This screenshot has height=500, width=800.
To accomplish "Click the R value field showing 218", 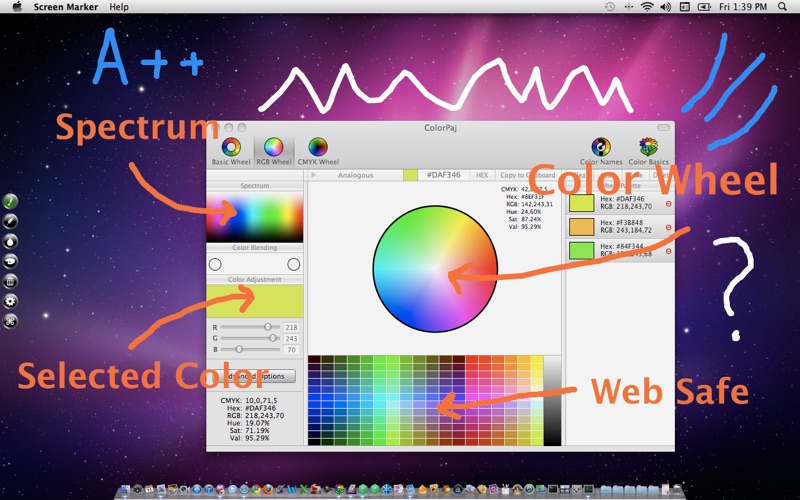I will (x=291, y=328).
